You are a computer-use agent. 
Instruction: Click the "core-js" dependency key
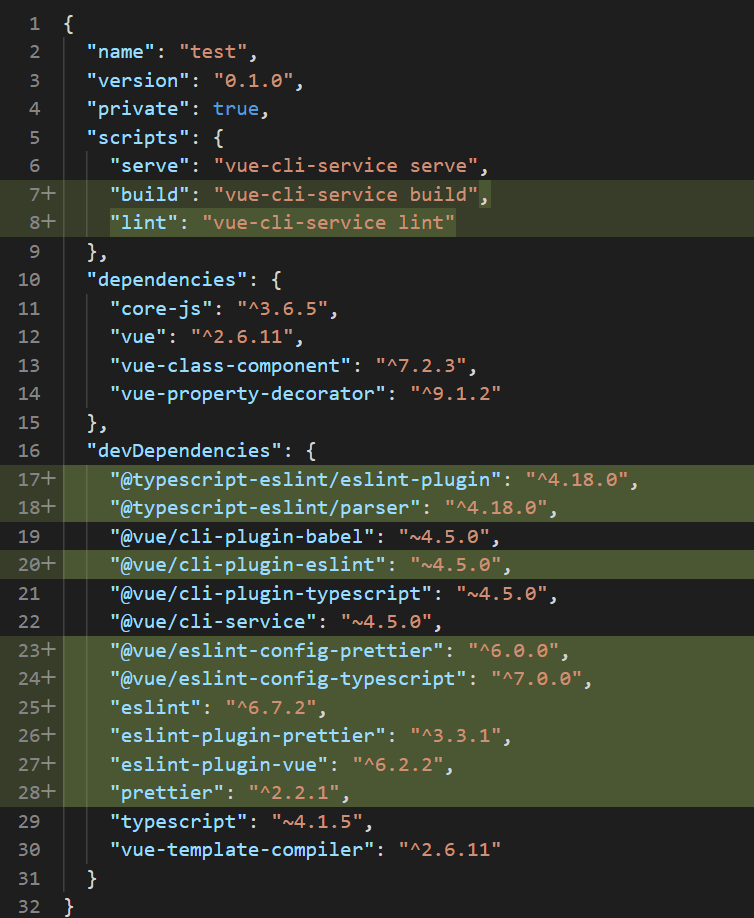(162, 309)
